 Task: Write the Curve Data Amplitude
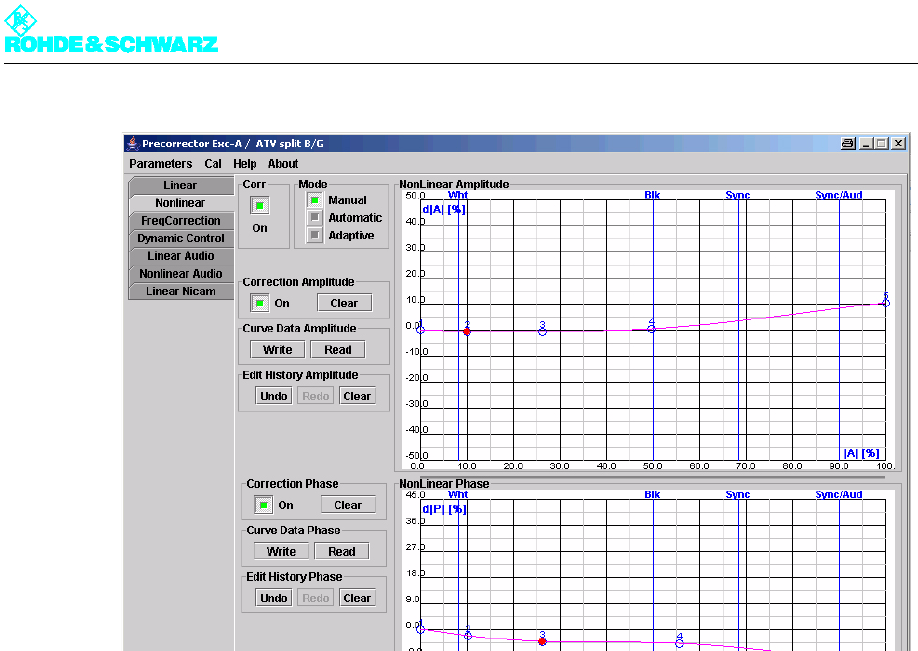tap(278, 350)
